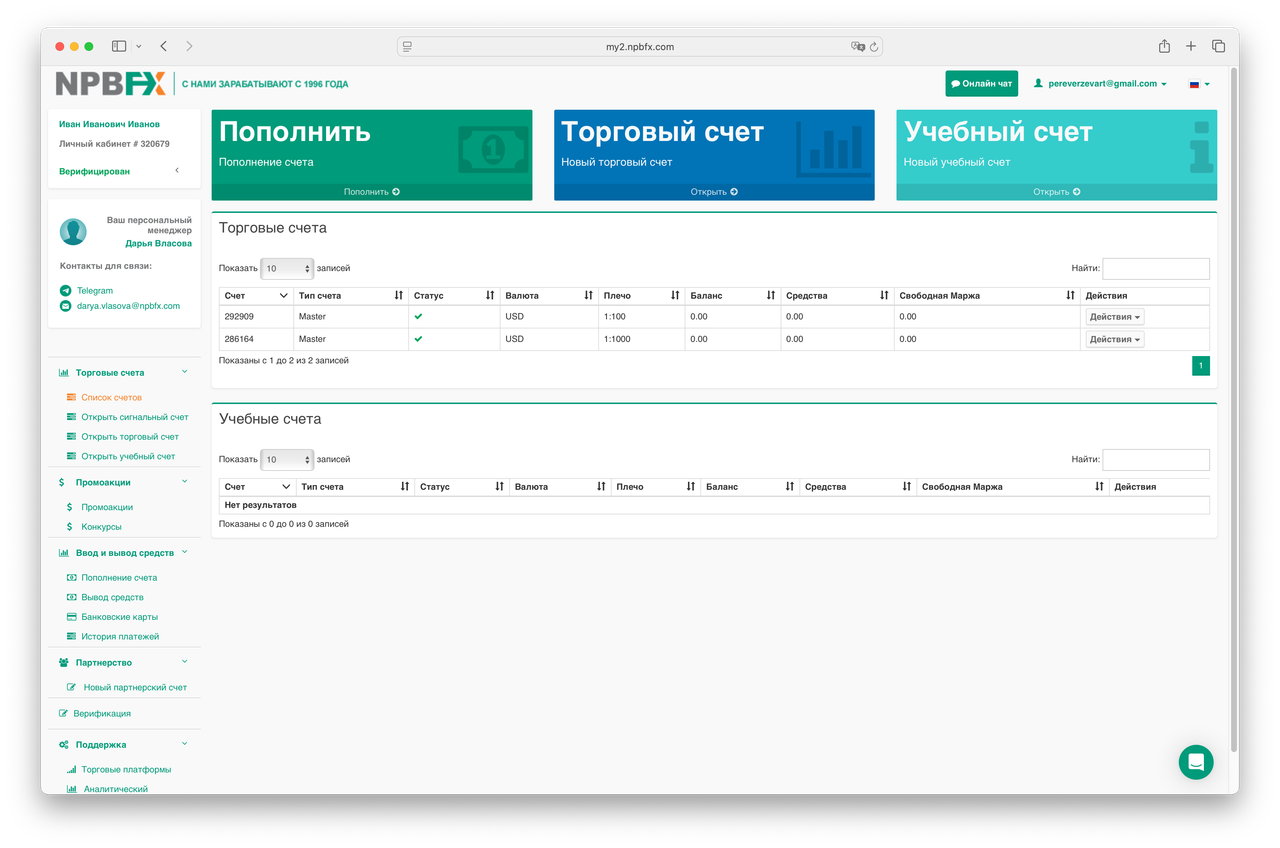Screen dimensions: 1280x848
Task: Collapse the Торговые счета sidebar section
Action: tap(184, 372)
